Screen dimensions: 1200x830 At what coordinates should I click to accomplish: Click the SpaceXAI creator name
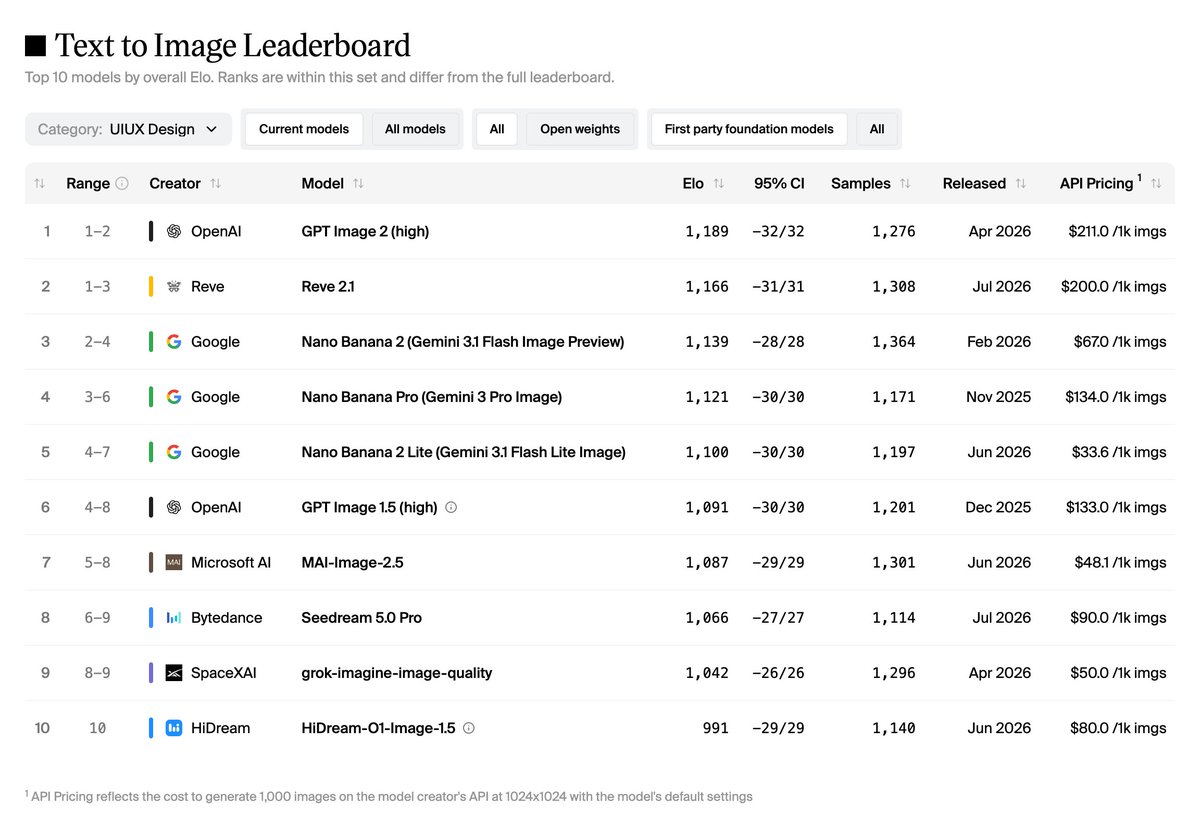tap(224, 673)
